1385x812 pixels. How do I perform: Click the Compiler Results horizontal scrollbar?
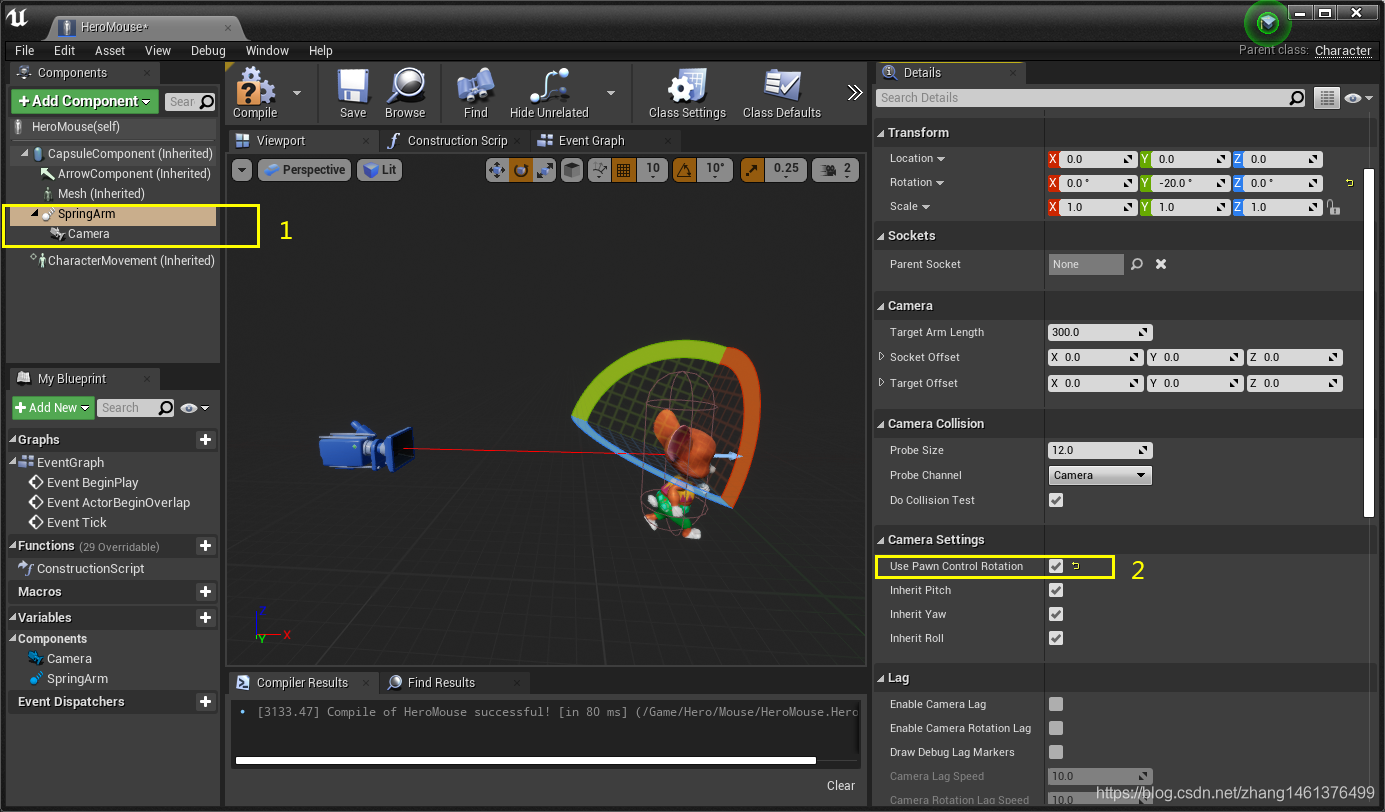[525, 761]
